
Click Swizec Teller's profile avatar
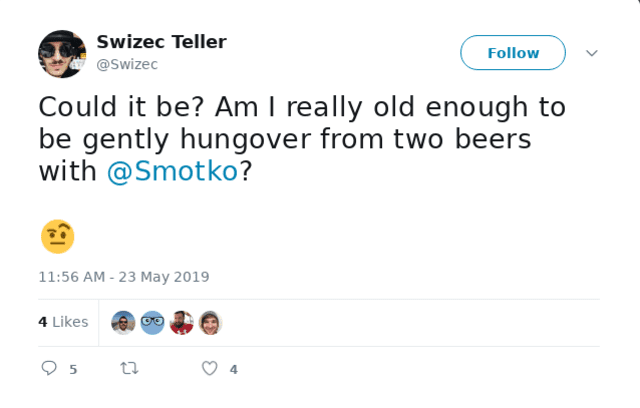62,54
